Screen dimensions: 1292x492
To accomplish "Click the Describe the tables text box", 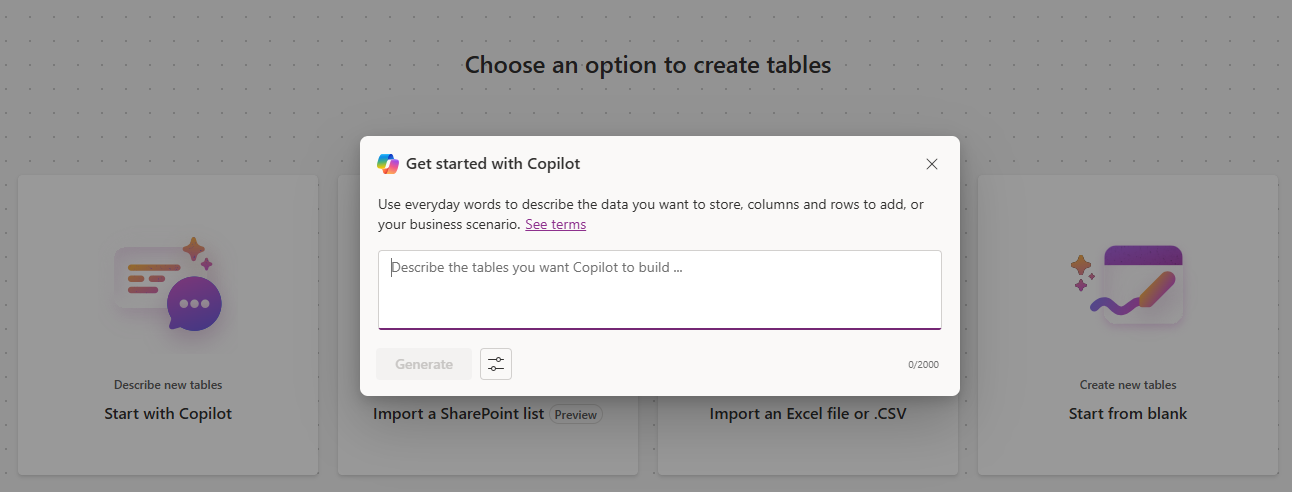I will click(660, 289).
